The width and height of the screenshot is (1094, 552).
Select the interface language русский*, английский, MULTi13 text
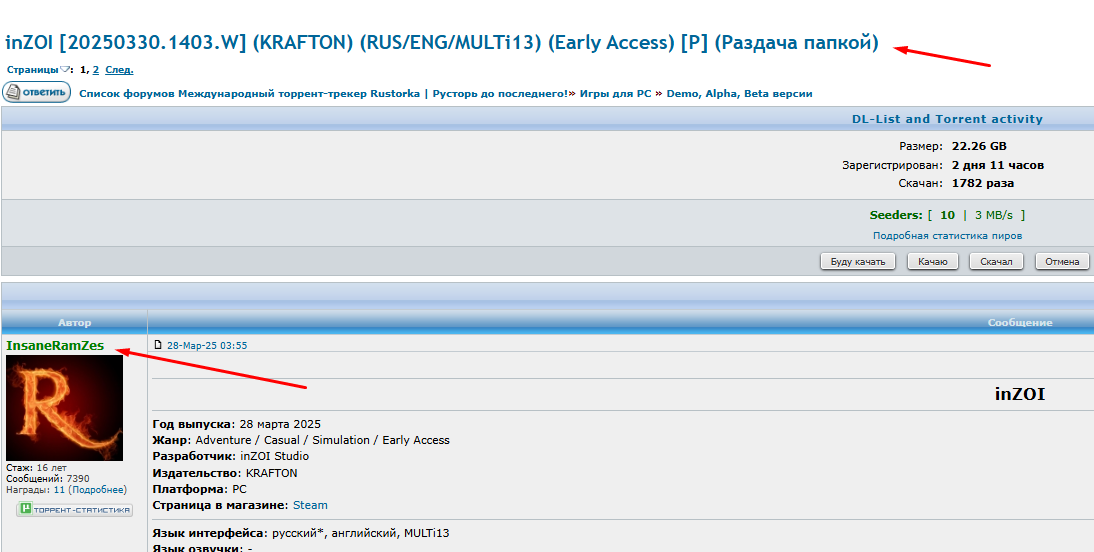360,533
